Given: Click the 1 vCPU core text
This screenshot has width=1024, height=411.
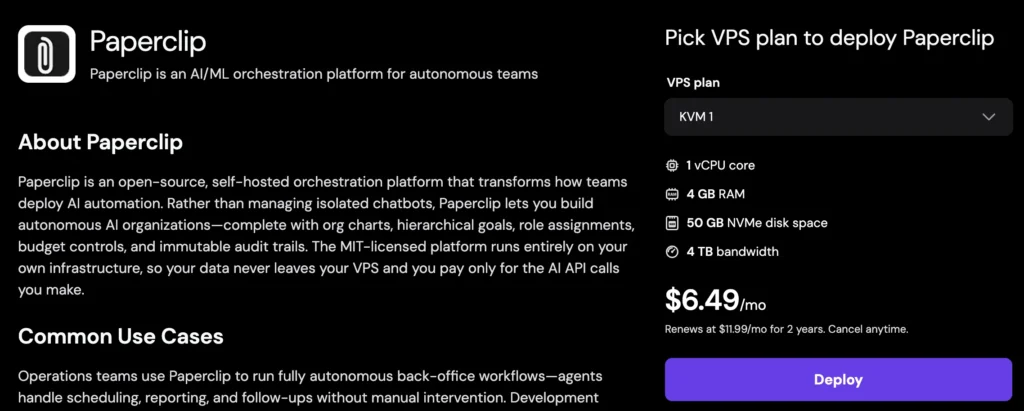Looking at the screenshot, I should 720,165.
